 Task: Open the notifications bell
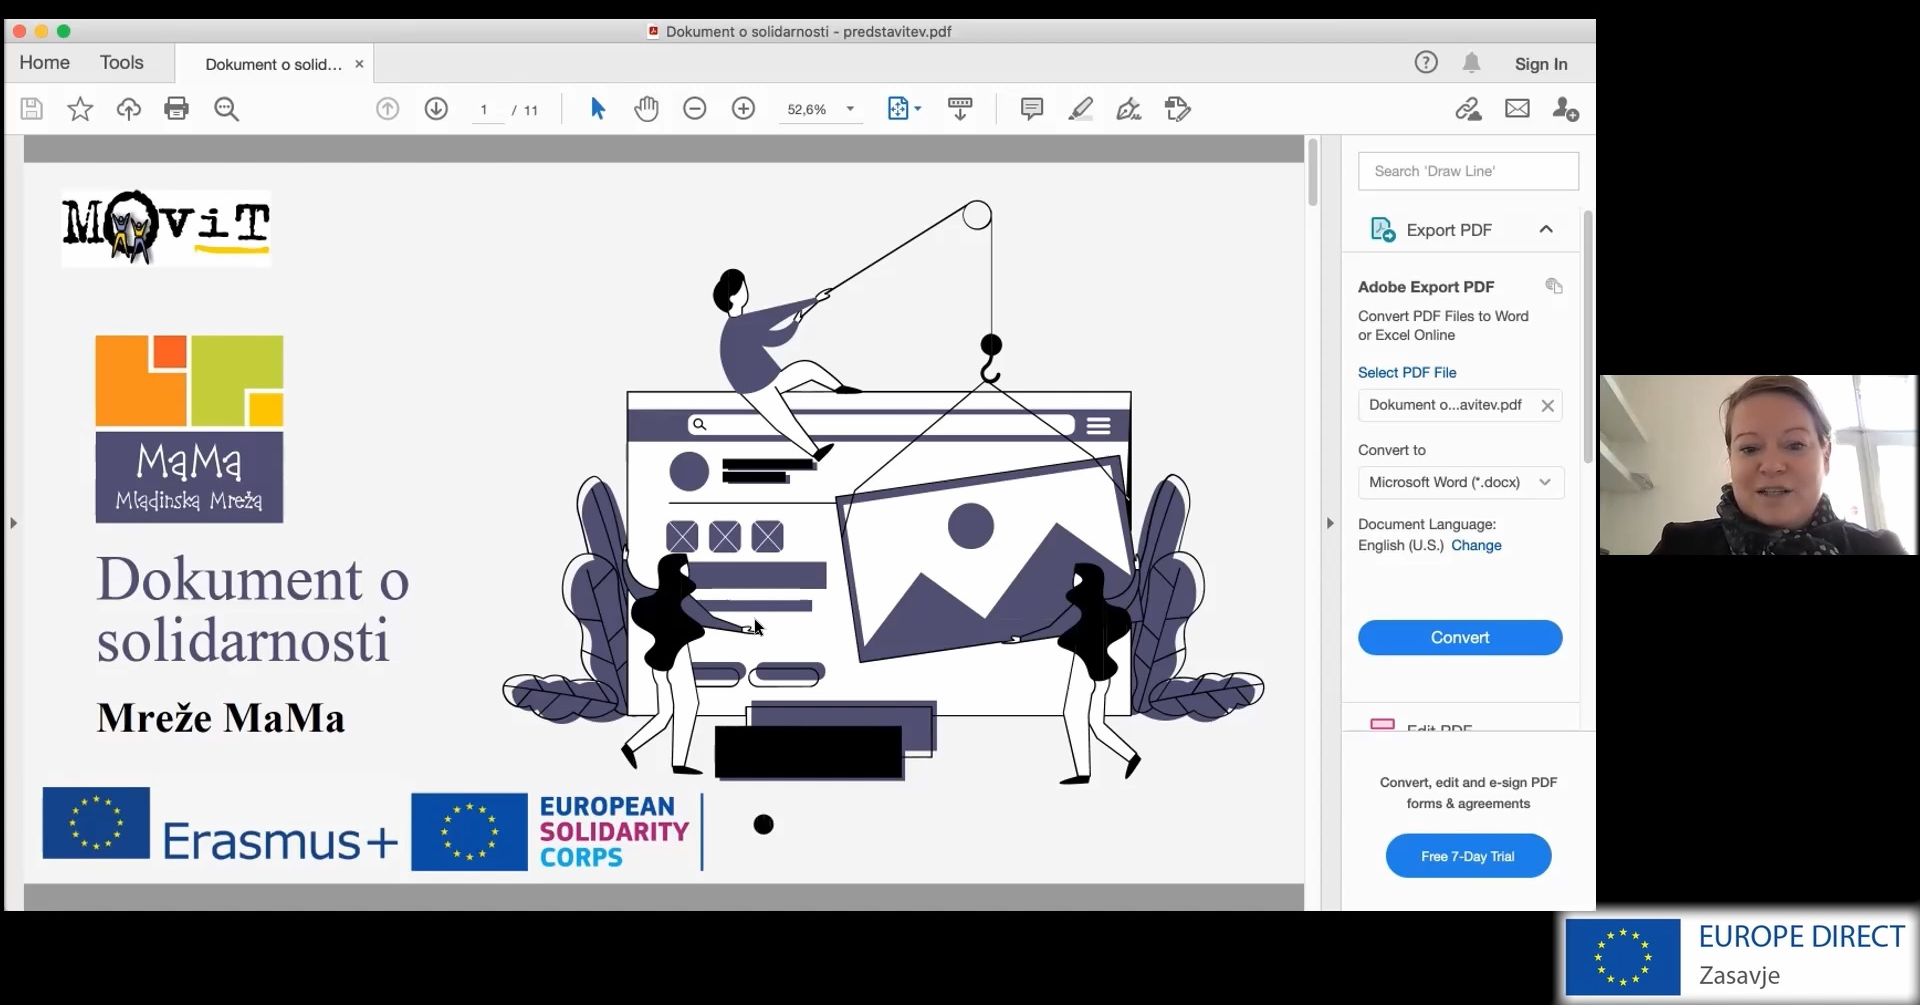(x=1471, y=64)
